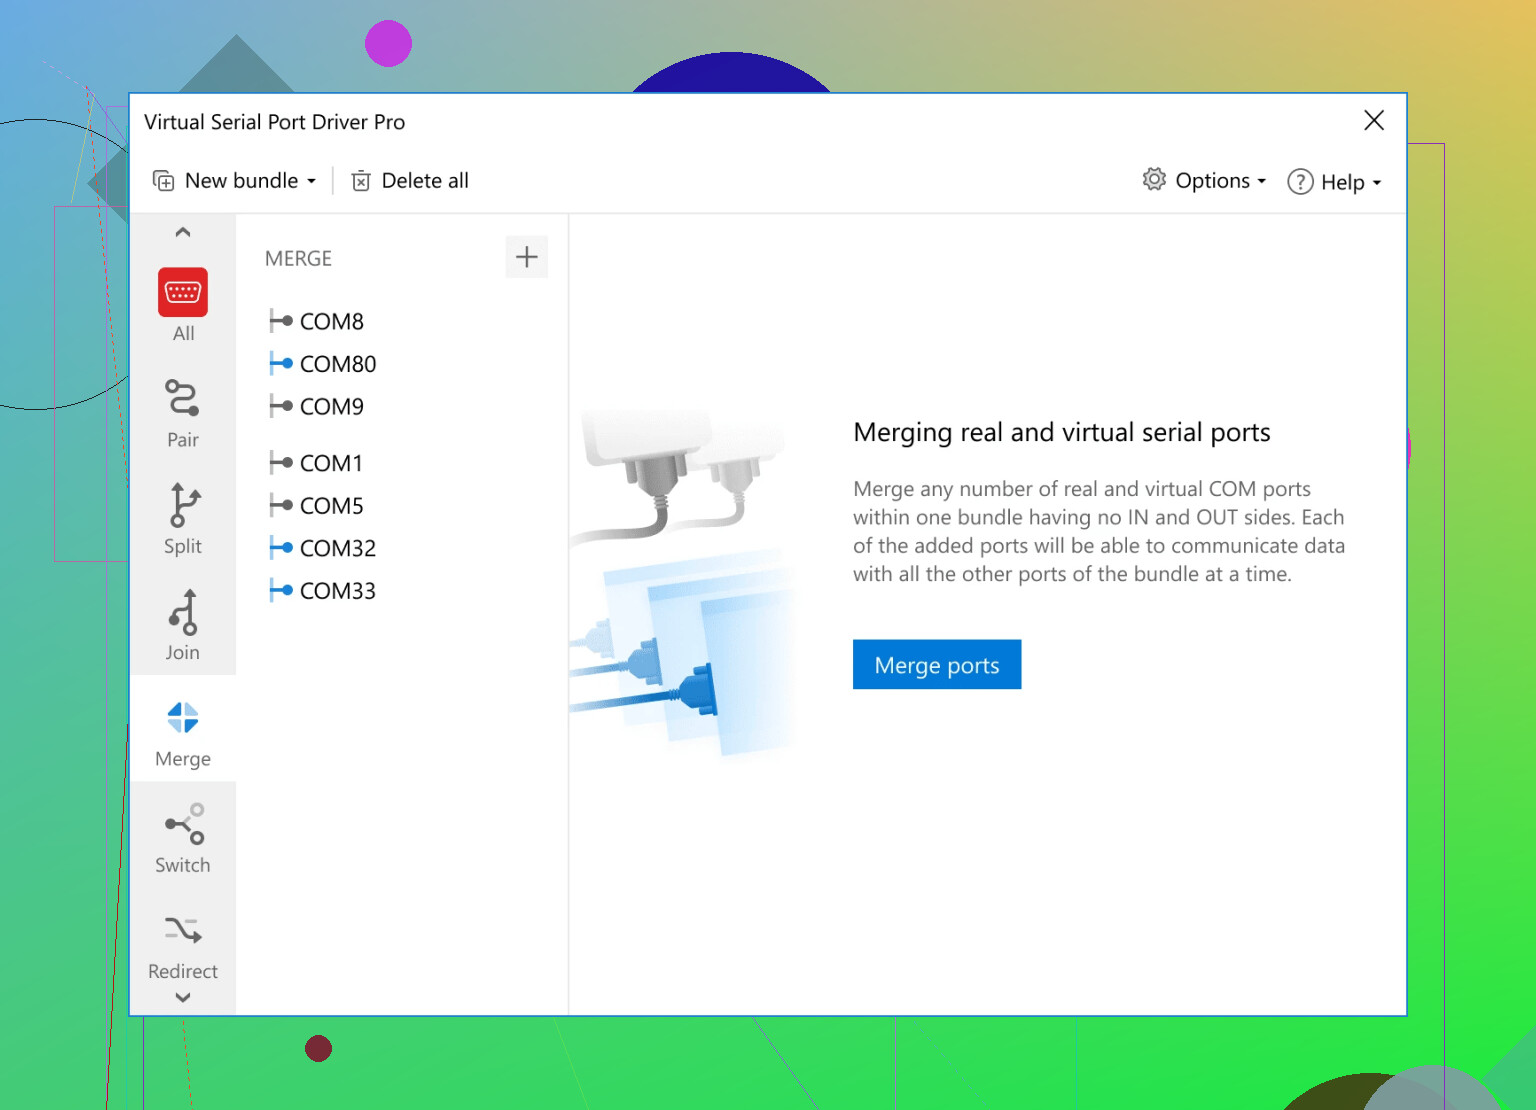Select the All bundles icon
Viewport: 1536px width, 1110px height.
(x=183, y=292)
